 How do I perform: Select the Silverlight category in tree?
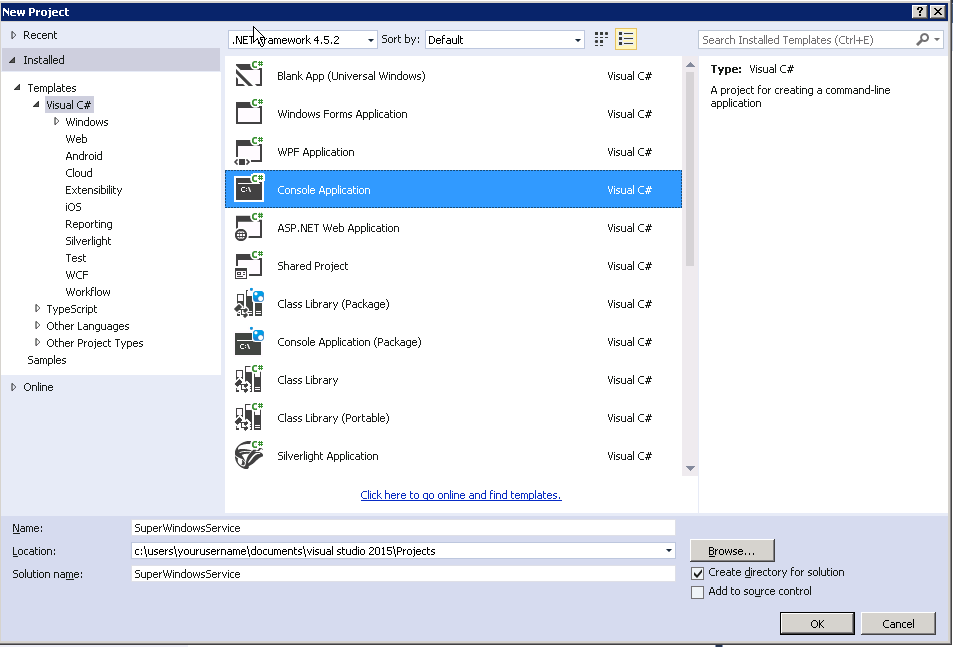coord(88,241)
